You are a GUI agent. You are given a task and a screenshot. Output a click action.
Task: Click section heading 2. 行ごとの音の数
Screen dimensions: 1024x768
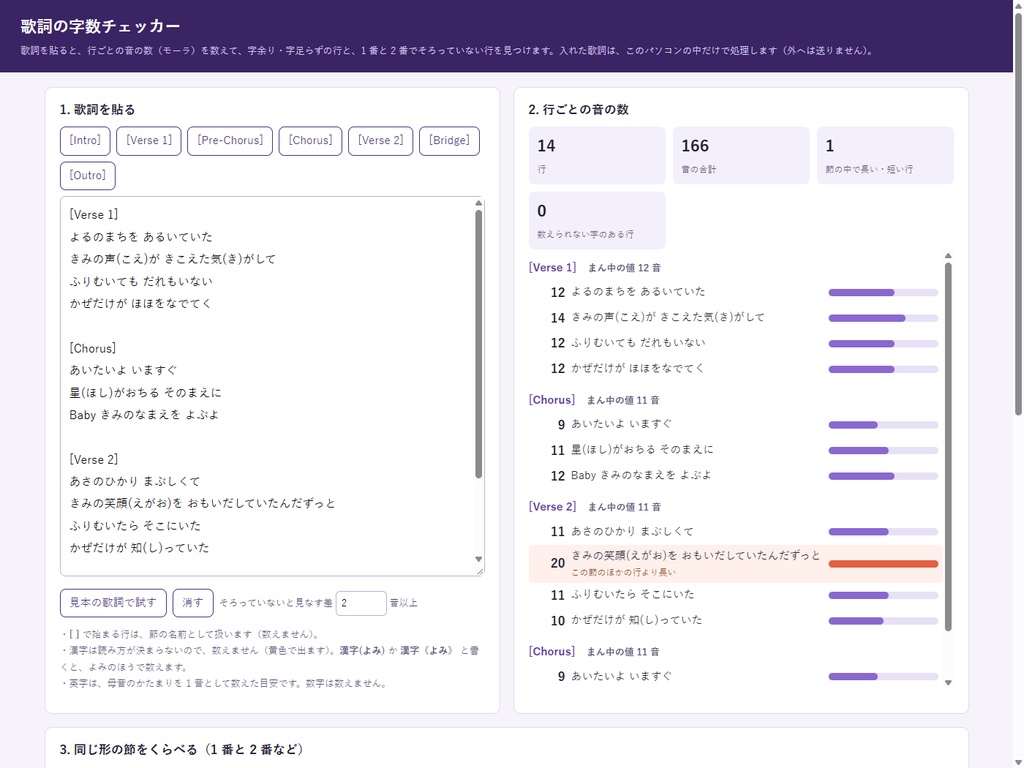point(579,110)
